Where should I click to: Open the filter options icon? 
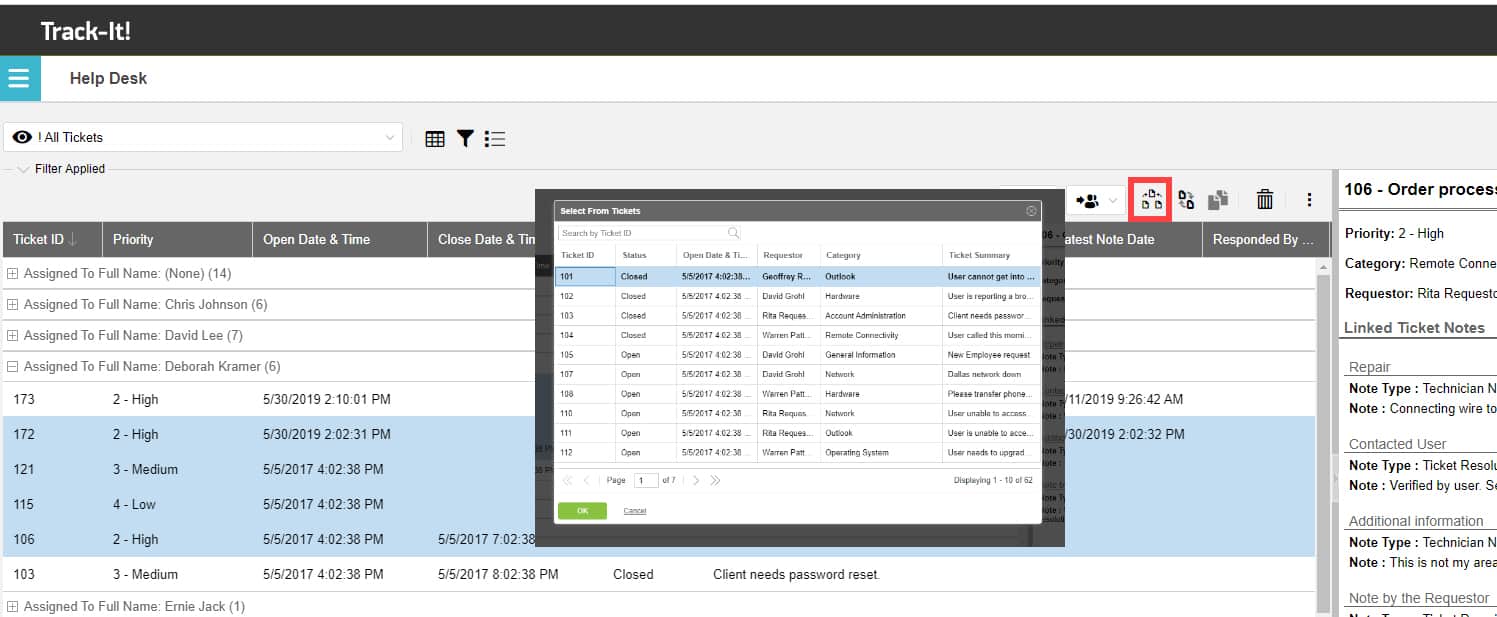[x=465, y=138]
